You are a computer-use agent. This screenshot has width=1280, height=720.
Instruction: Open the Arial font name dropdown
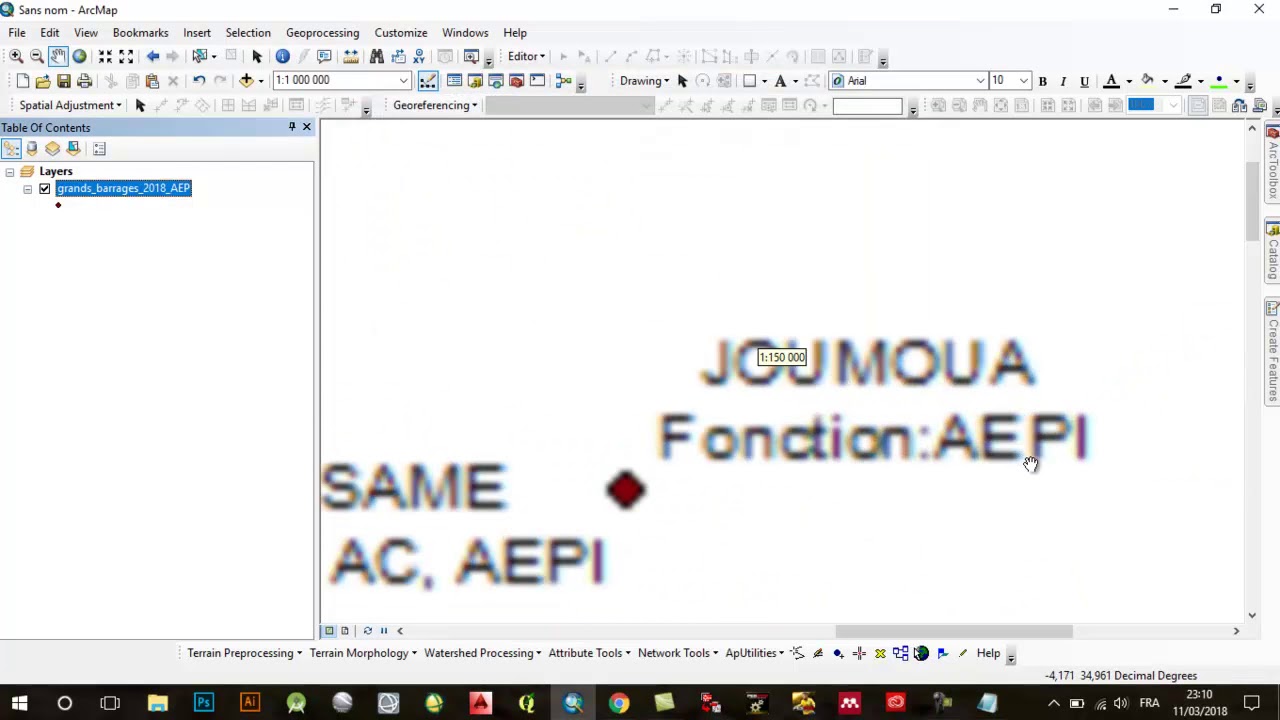(x=981, y=81)
